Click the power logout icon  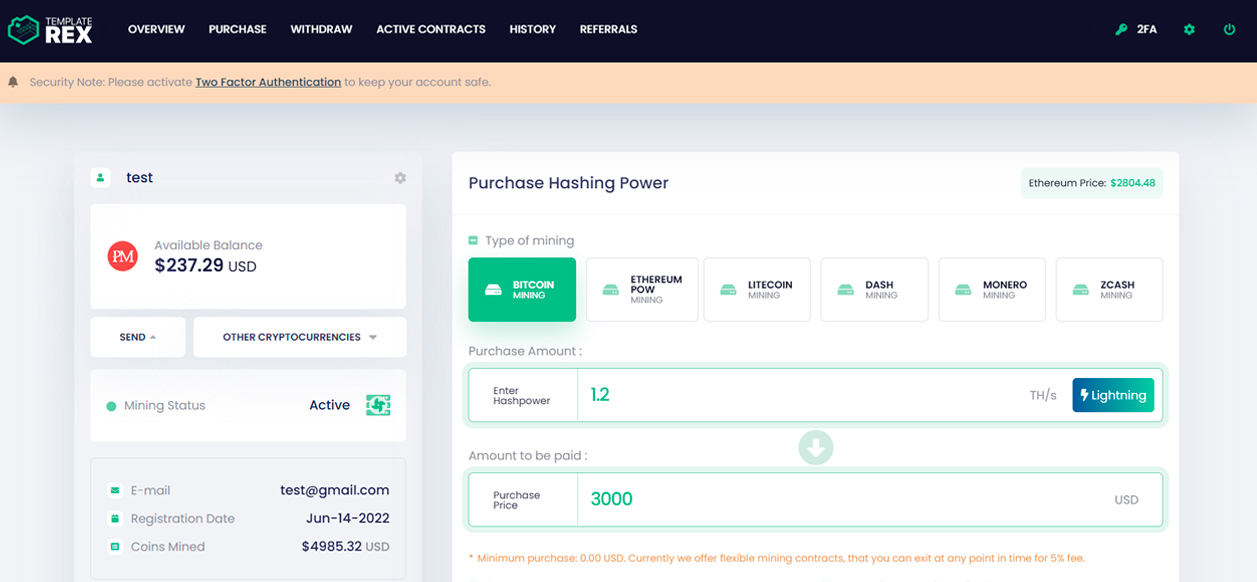tap(1229, 30)
